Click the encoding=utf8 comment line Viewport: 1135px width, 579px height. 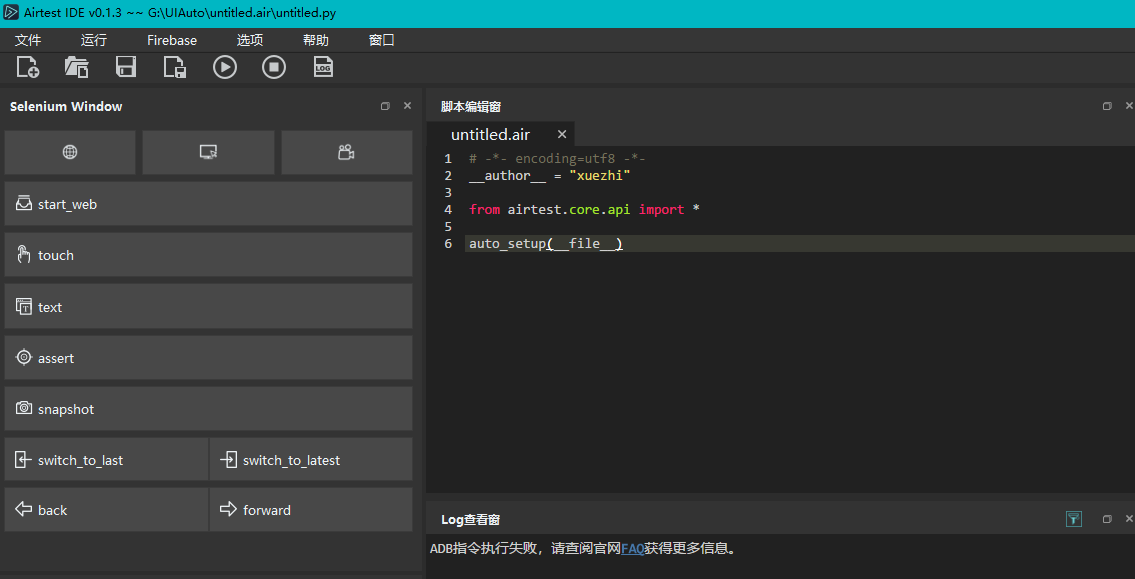pos(557,159)
